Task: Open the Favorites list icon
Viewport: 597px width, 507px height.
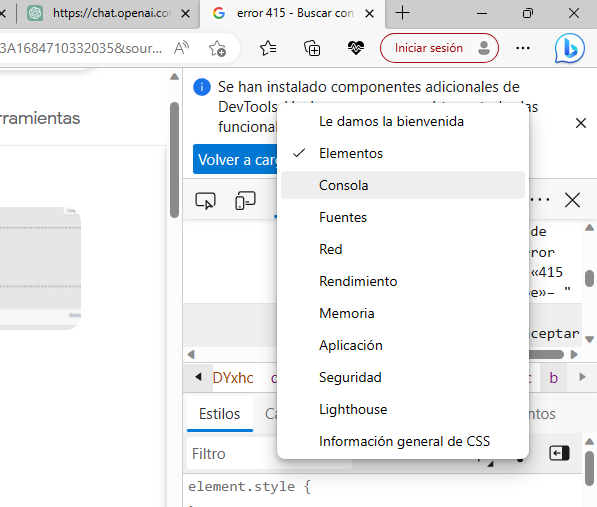Action: (x=268, y=48)
